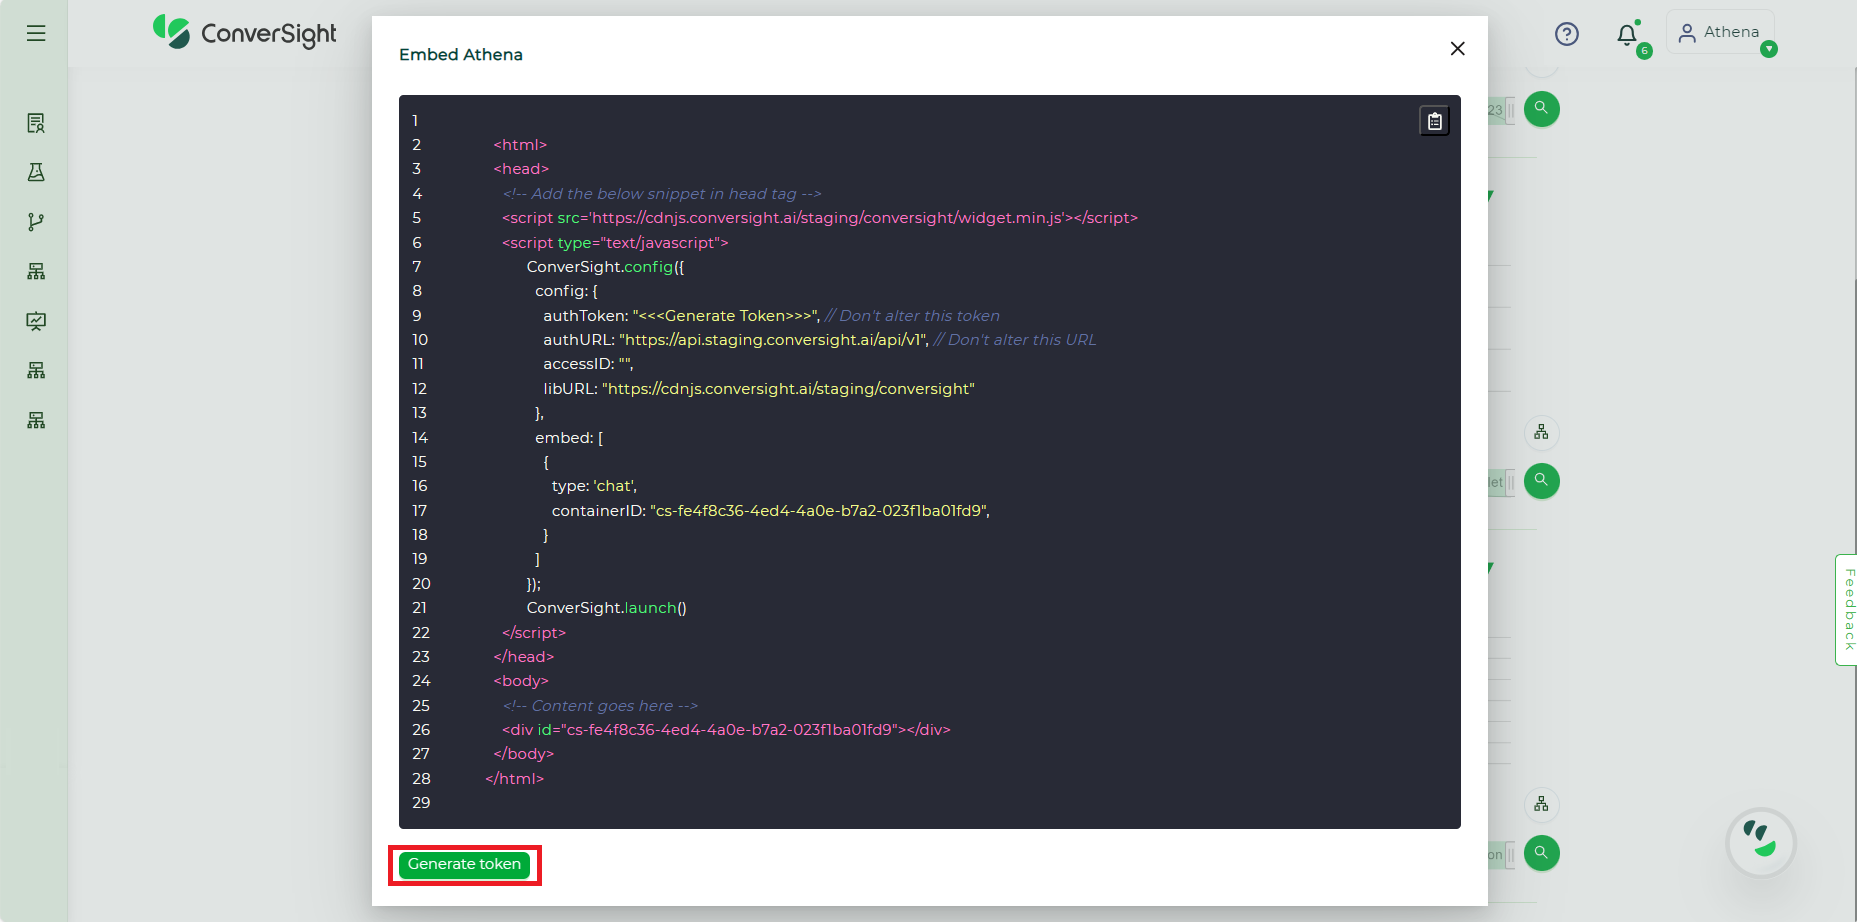Open the Athena chat assistant bubble
This screenshot has width=1857, height=922.
click(1760, 842)
